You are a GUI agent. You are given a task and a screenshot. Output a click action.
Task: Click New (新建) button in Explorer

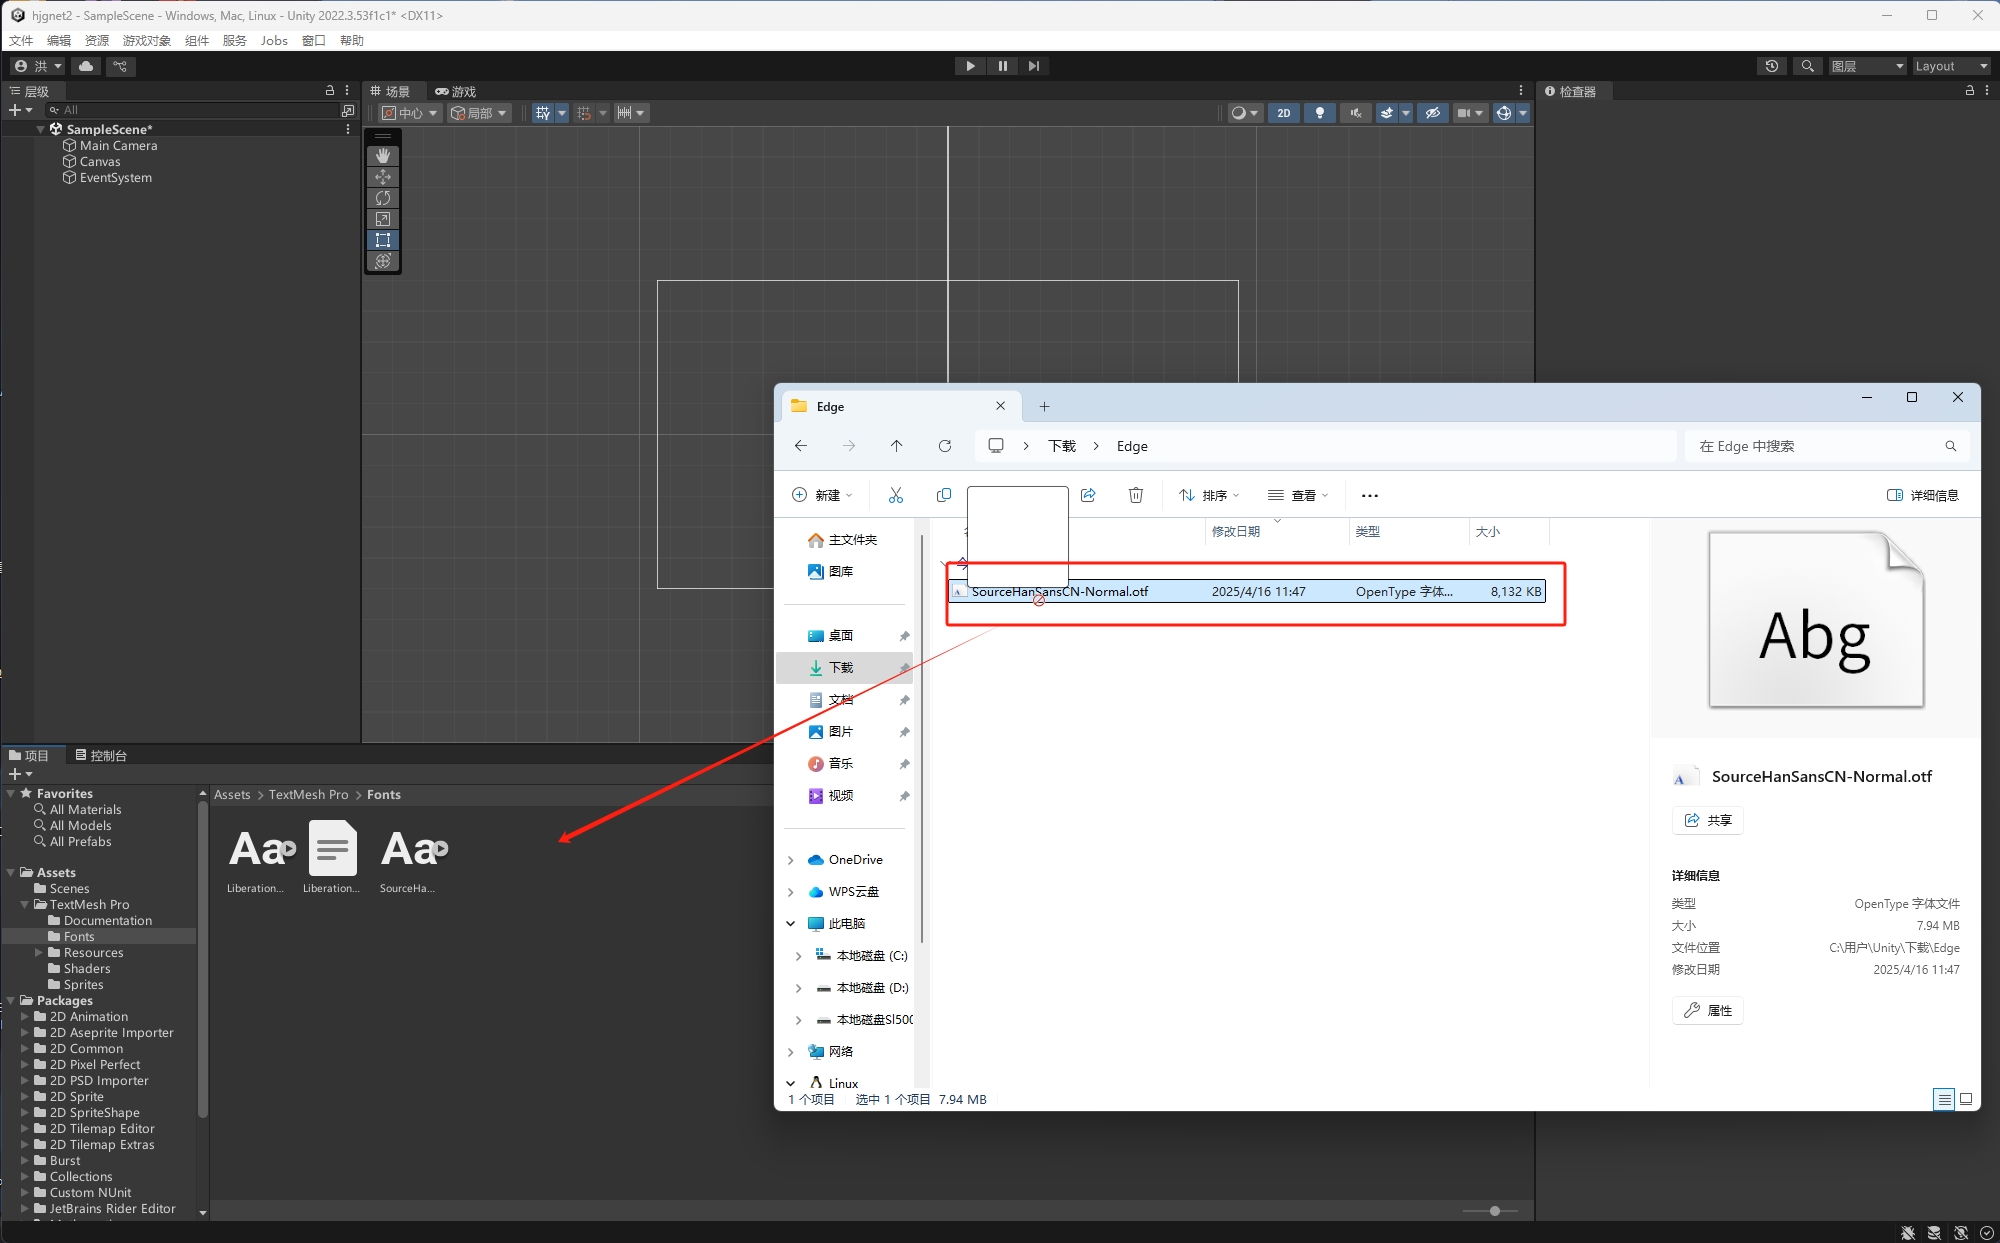coord(822,495)
